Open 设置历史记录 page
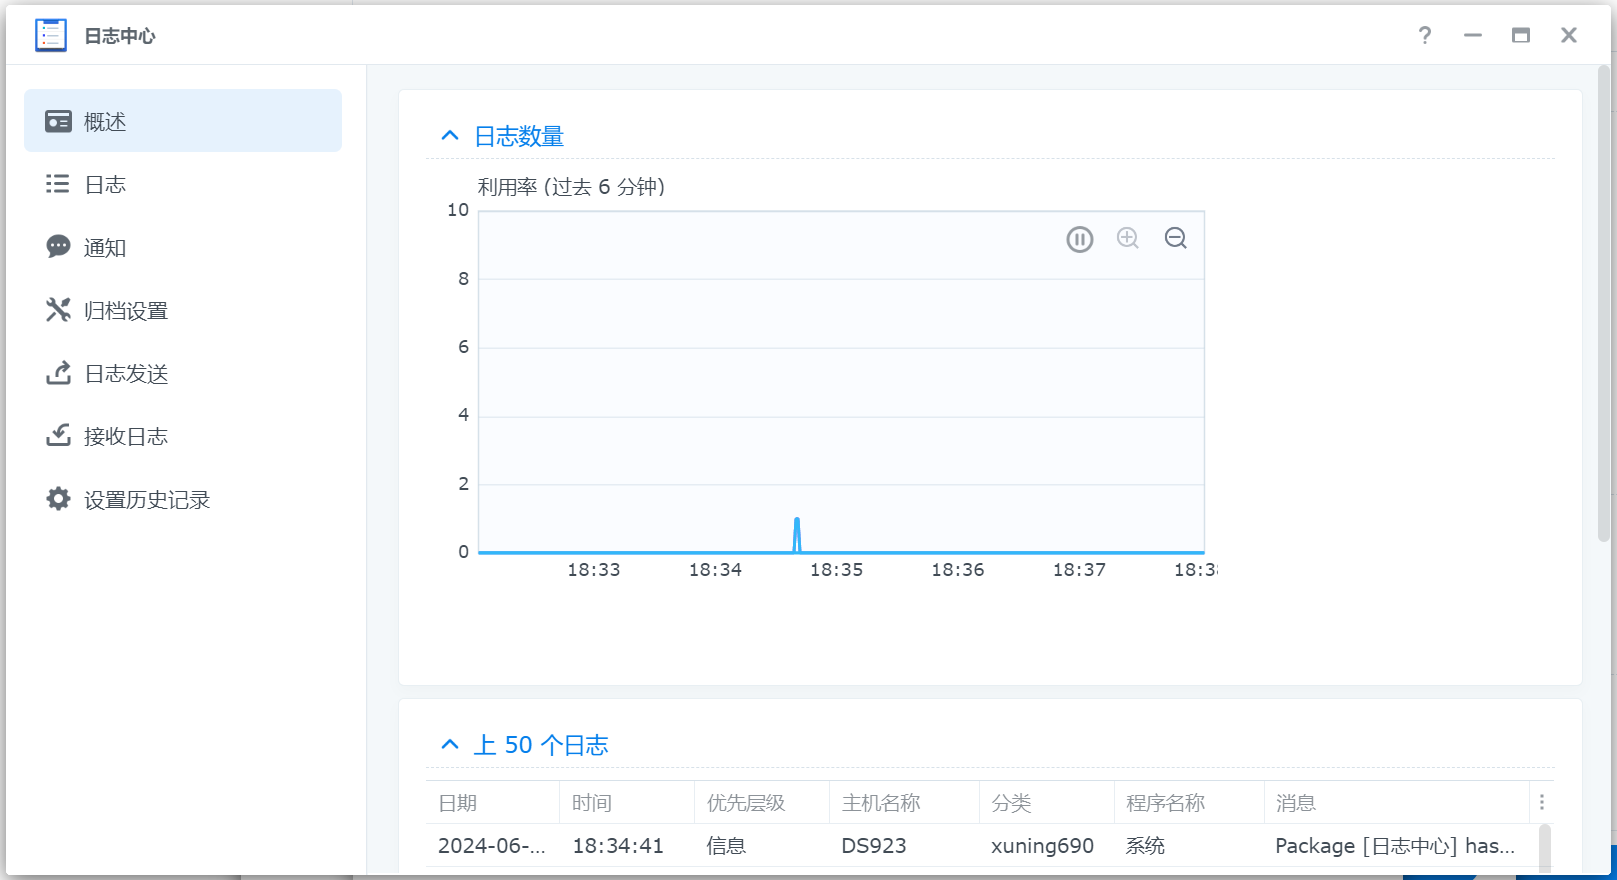Screen dimensions: 1617x880 [183, 499]
